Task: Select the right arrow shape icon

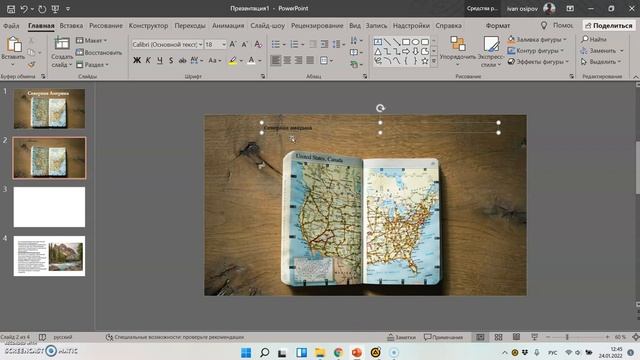Action: [406, 51]
